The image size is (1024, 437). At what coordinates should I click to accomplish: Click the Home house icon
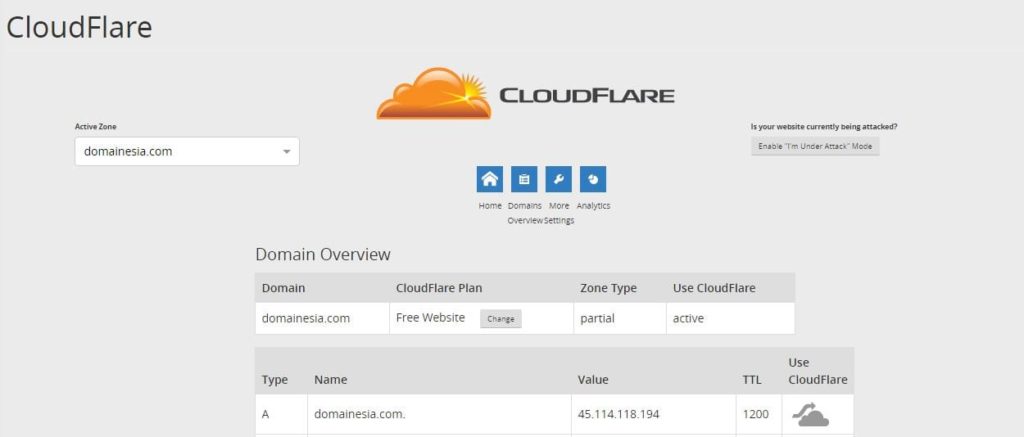tap(490, 180)
